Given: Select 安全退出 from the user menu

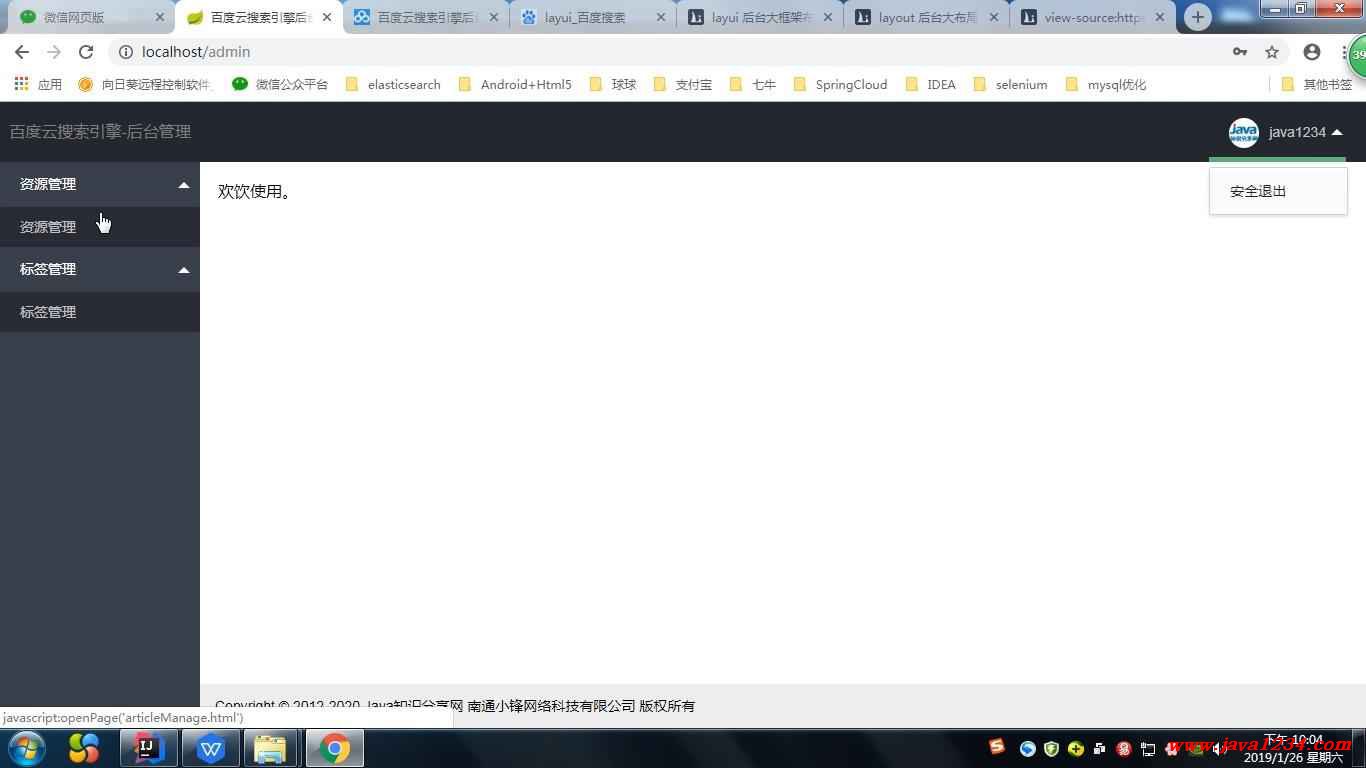Looking at the screenshot, I should [x=1278, y=191].
